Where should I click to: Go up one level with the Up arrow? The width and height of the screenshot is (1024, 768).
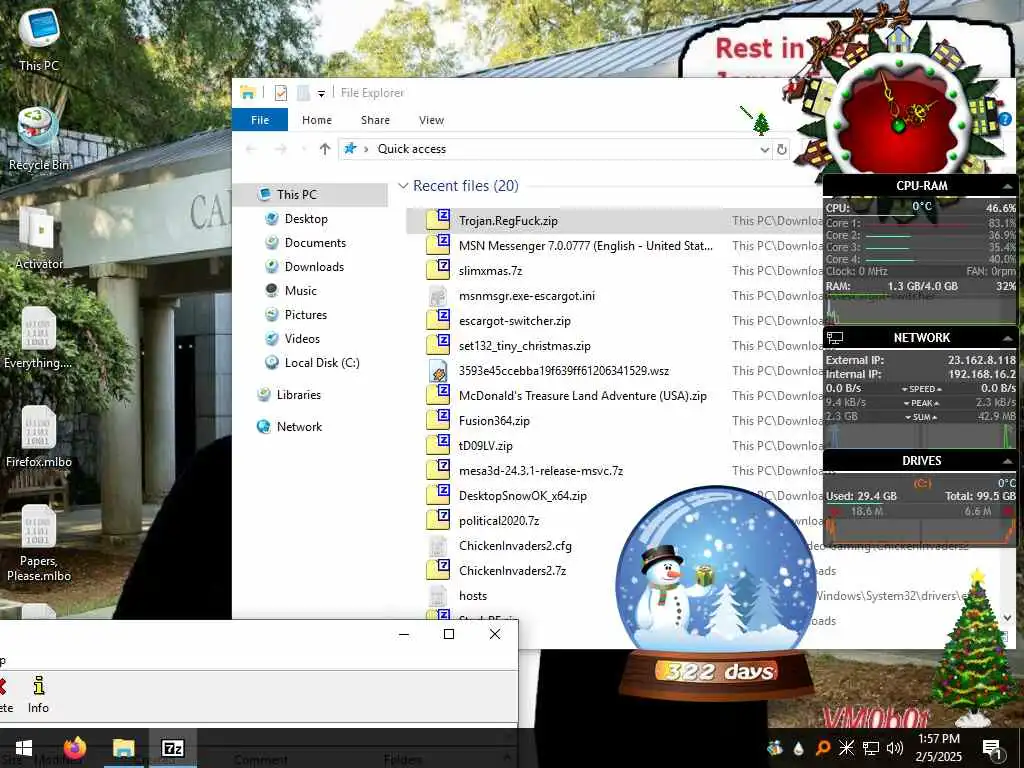[325, 149]
